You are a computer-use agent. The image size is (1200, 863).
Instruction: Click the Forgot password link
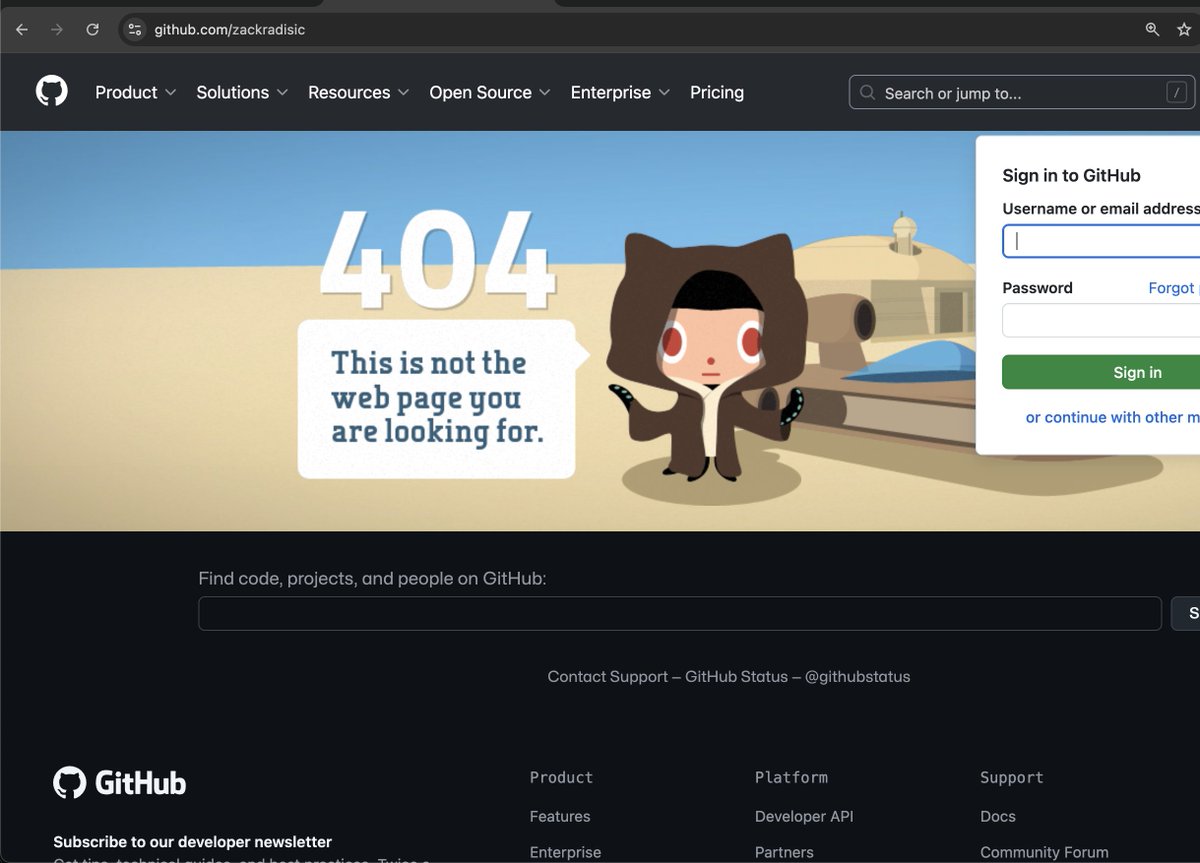pos(1174,287)
